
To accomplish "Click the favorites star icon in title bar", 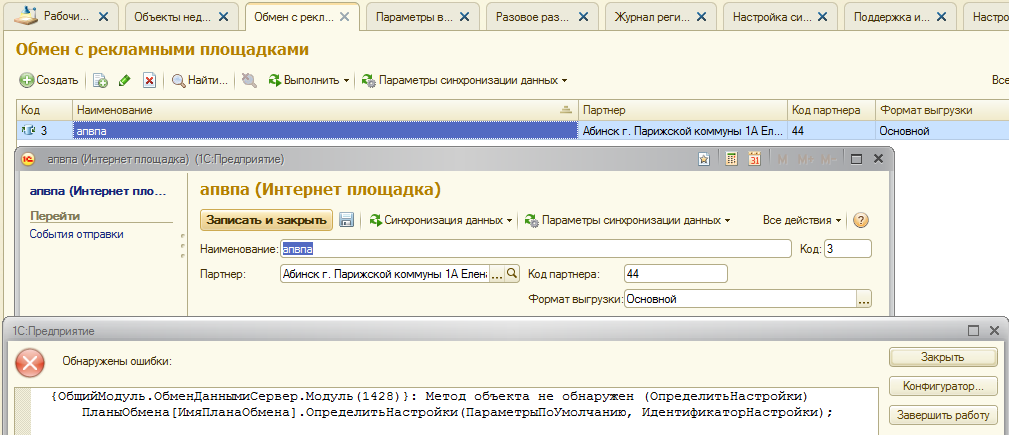I will point(704,159).
